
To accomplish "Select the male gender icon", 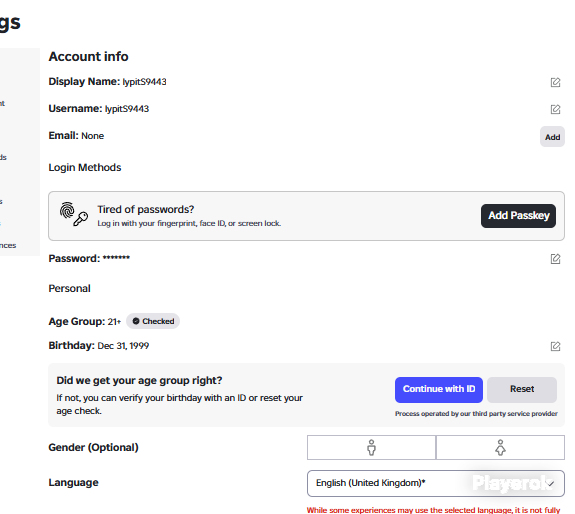I will pyautogui.click(x=371, y=448).
